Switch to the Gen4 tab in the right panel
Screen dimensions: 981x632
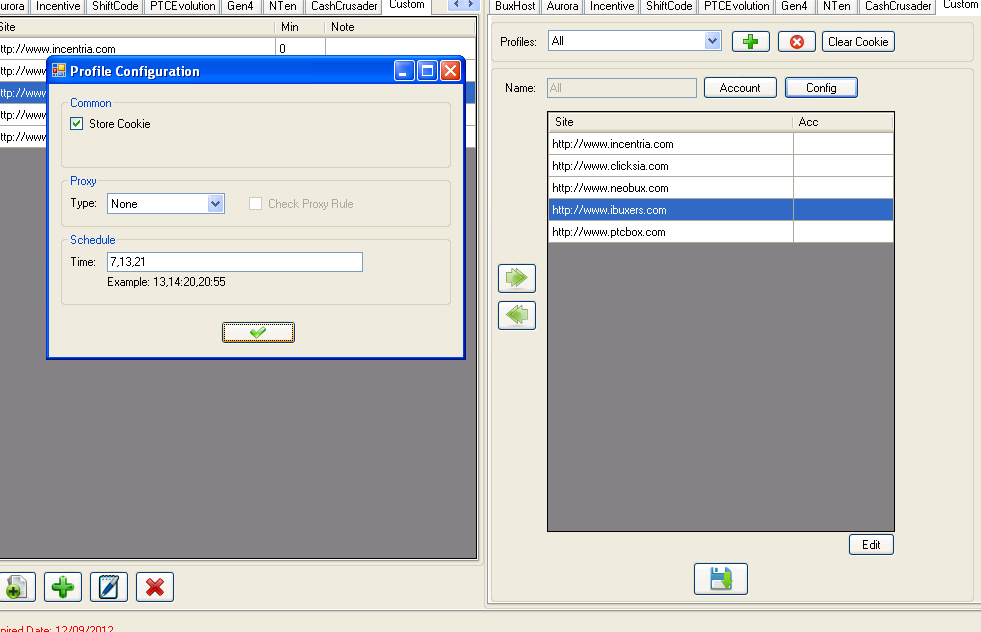[794, 6]
